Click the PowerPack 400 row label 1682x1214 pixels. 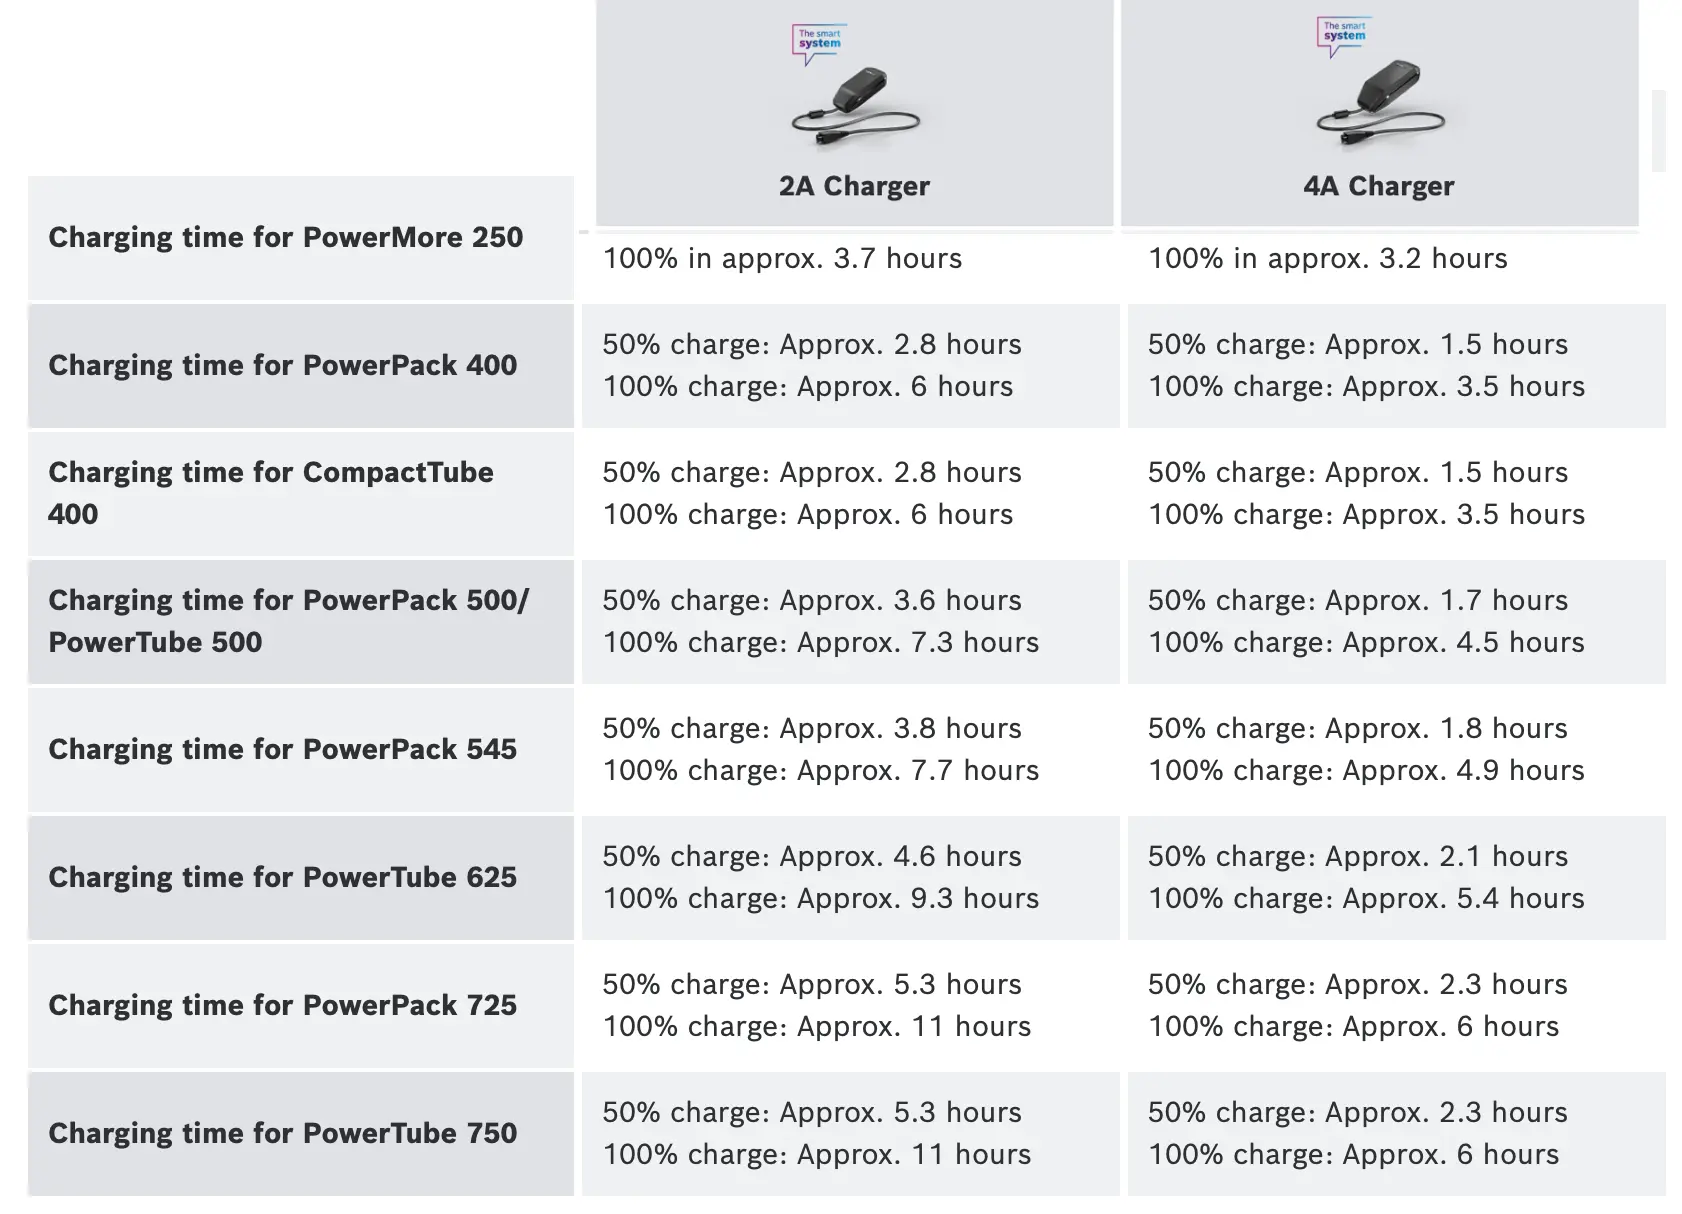pos(282,366)
